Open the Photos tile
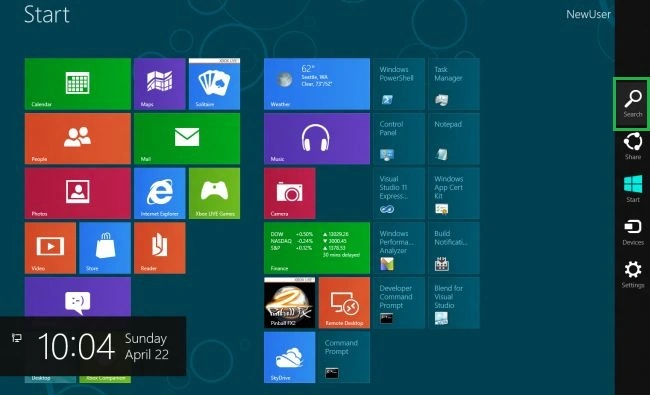The image size is (650, 395). [78, 193]
